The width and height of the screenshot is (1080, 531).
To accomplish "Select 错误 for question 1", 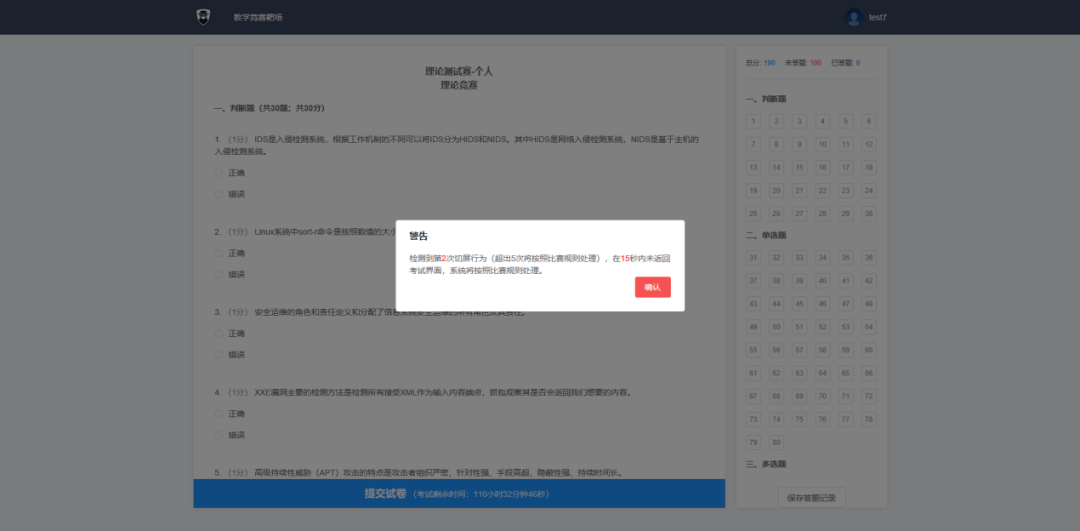I will 220,194.
